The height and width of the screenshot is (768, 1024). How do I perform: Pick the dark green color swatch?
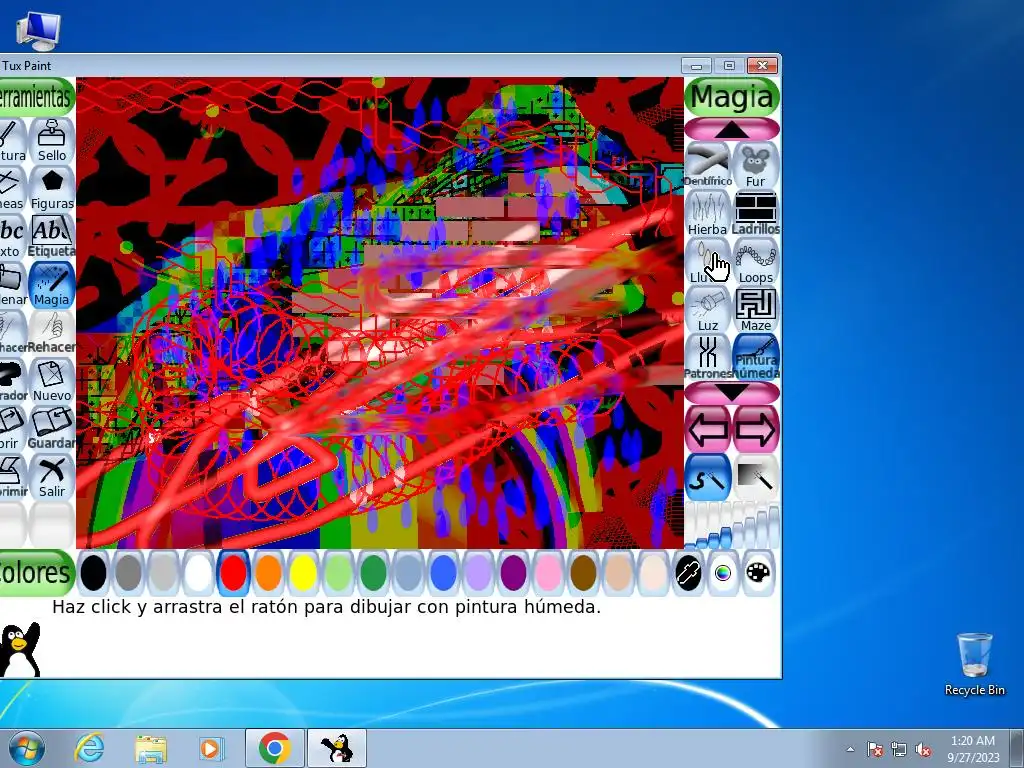point(373,573)
